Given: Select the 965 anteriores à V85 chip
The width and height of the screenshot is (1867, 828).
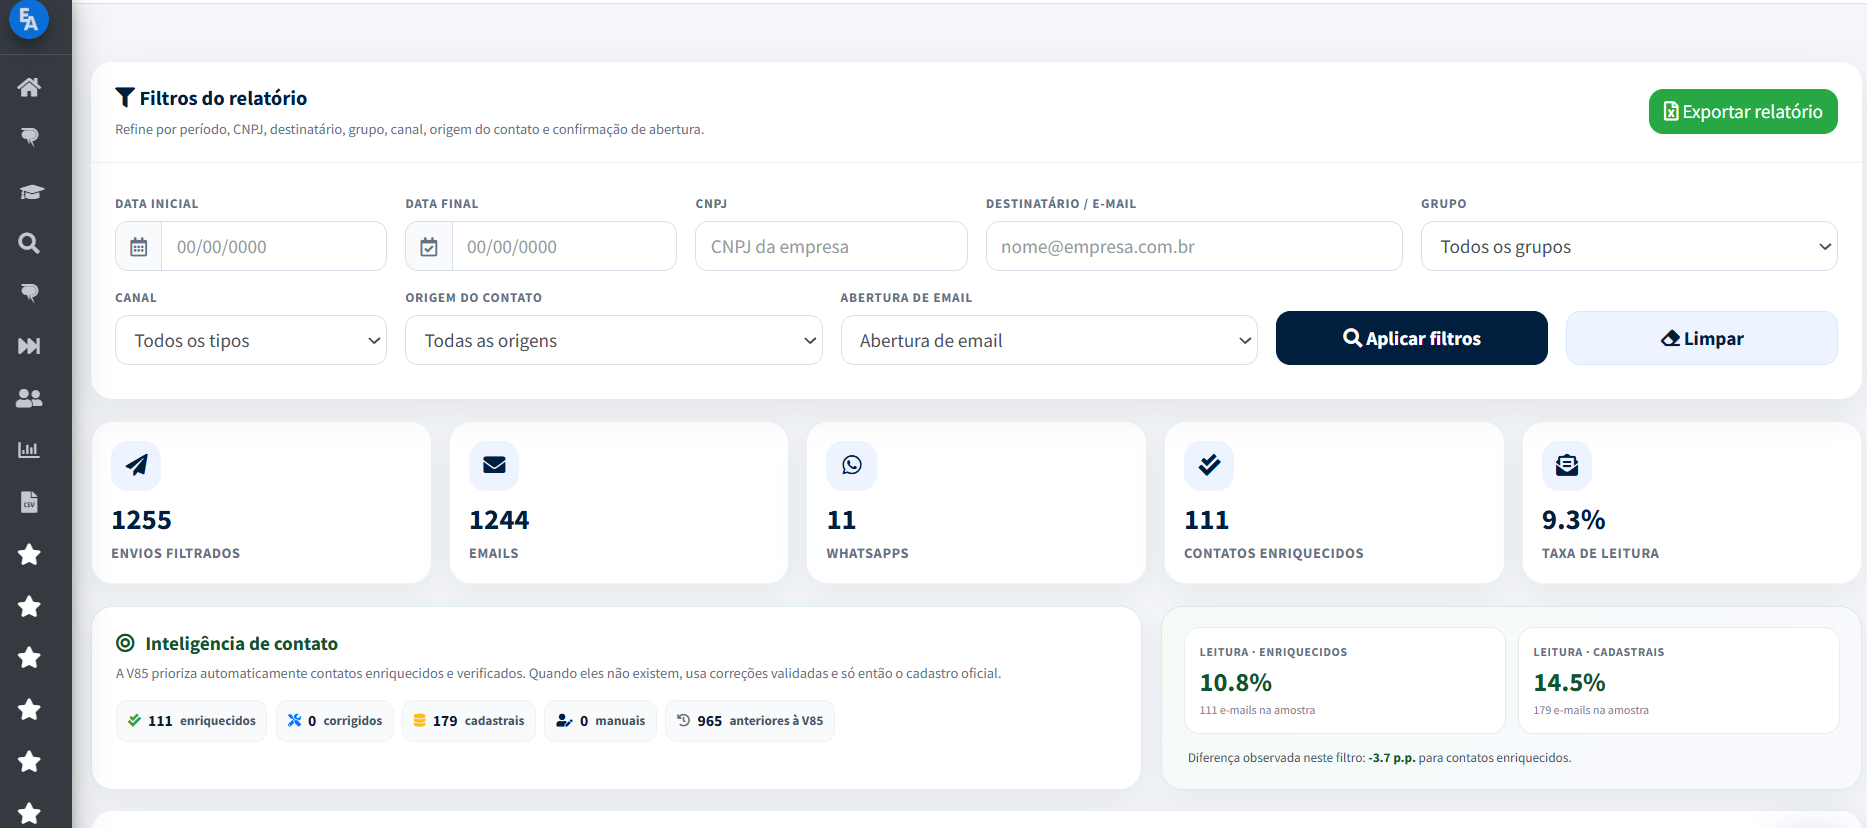Looking at the screenshot, I should pos(750,721).
